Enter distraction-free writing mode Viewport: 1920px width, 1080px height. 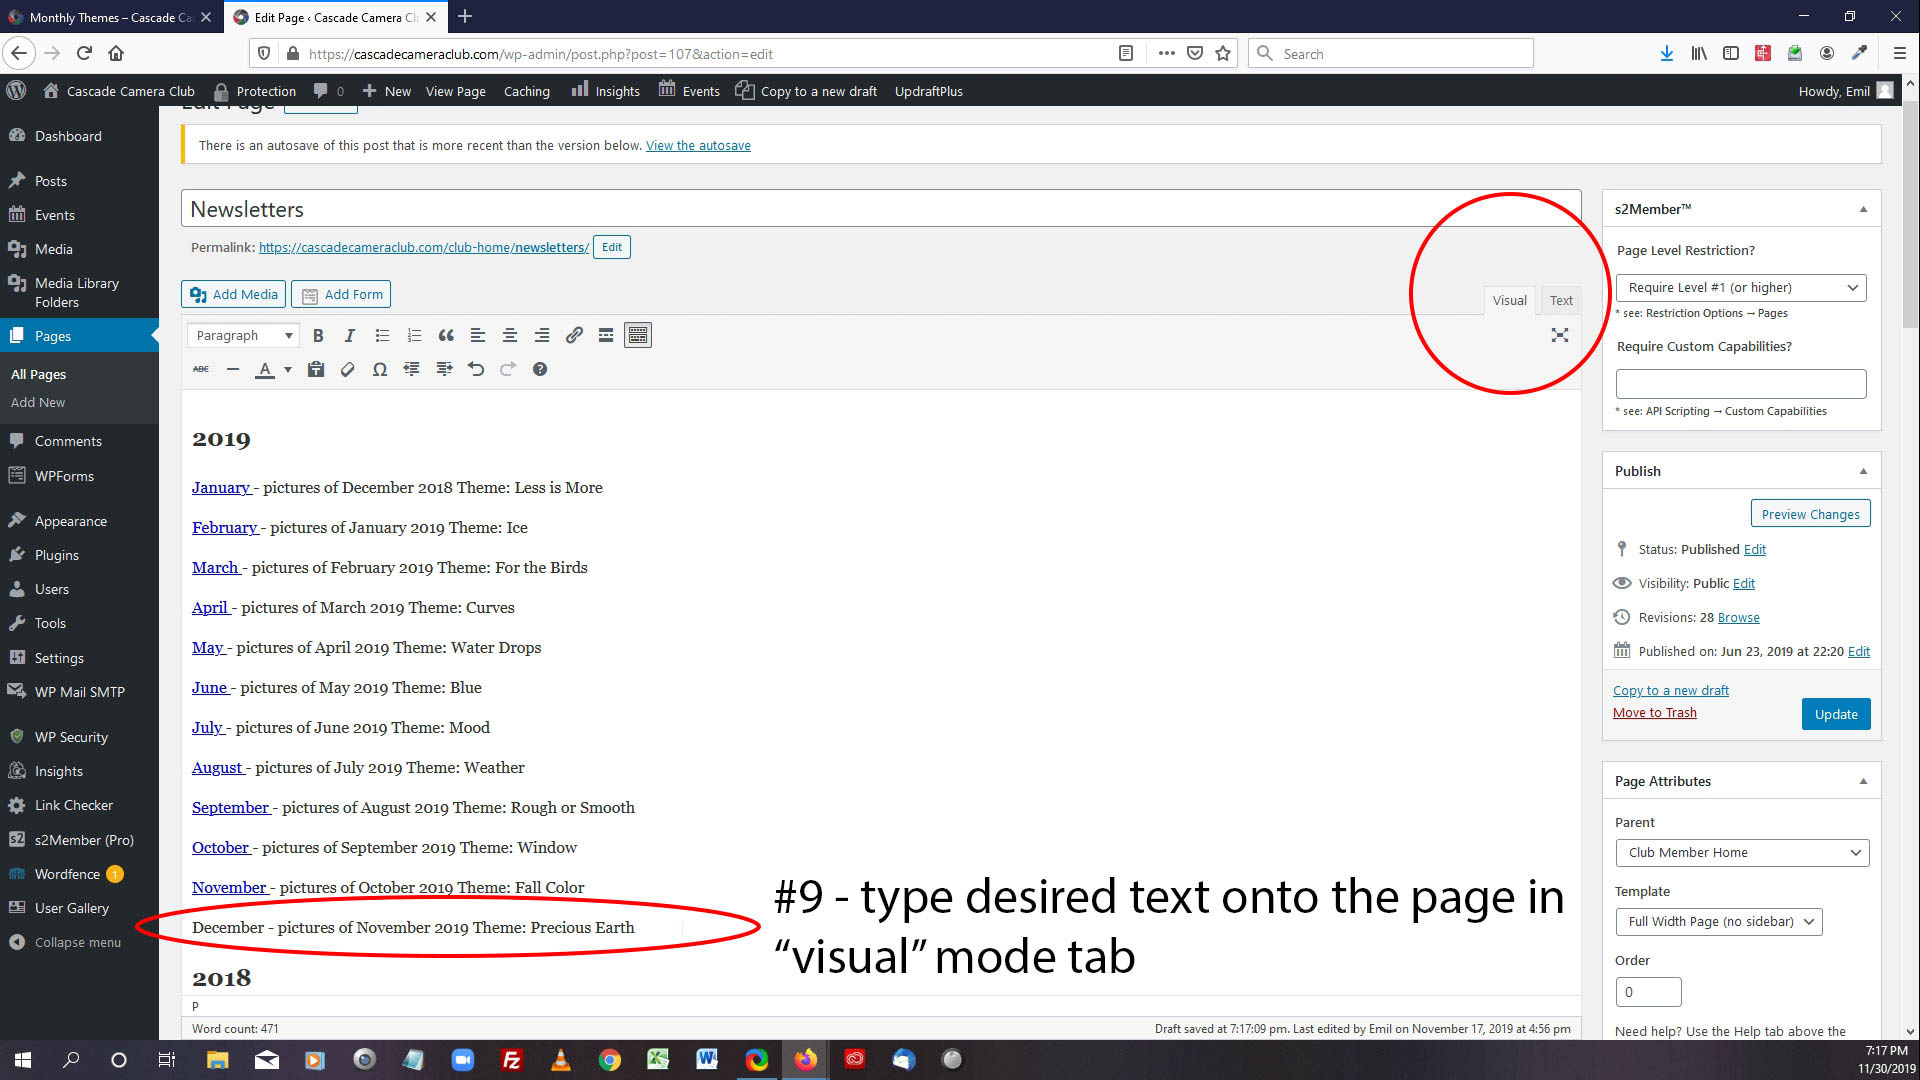[1559, 336]
